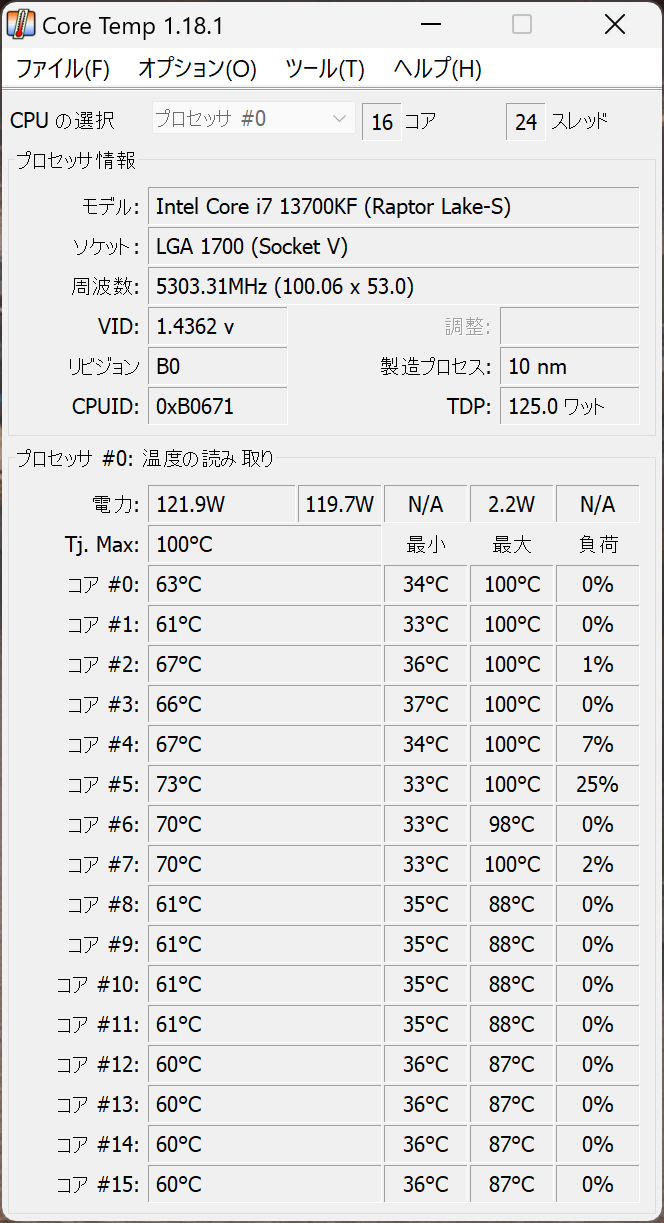Click the power reading 121.9W
This screenshot has height=1223, width=664.
click(221, 504)
